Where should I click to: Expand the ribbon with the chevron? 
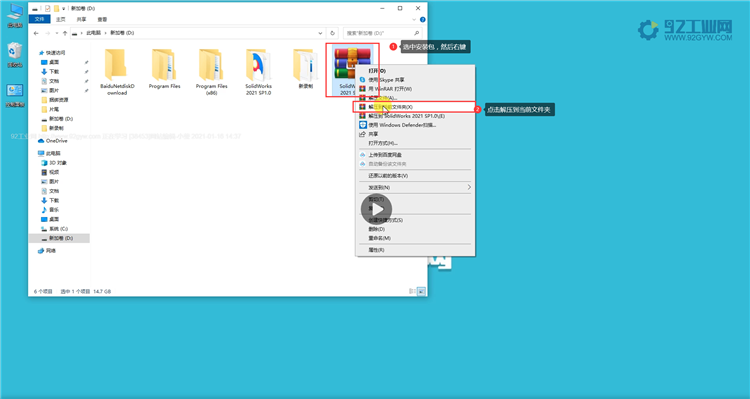414,20
